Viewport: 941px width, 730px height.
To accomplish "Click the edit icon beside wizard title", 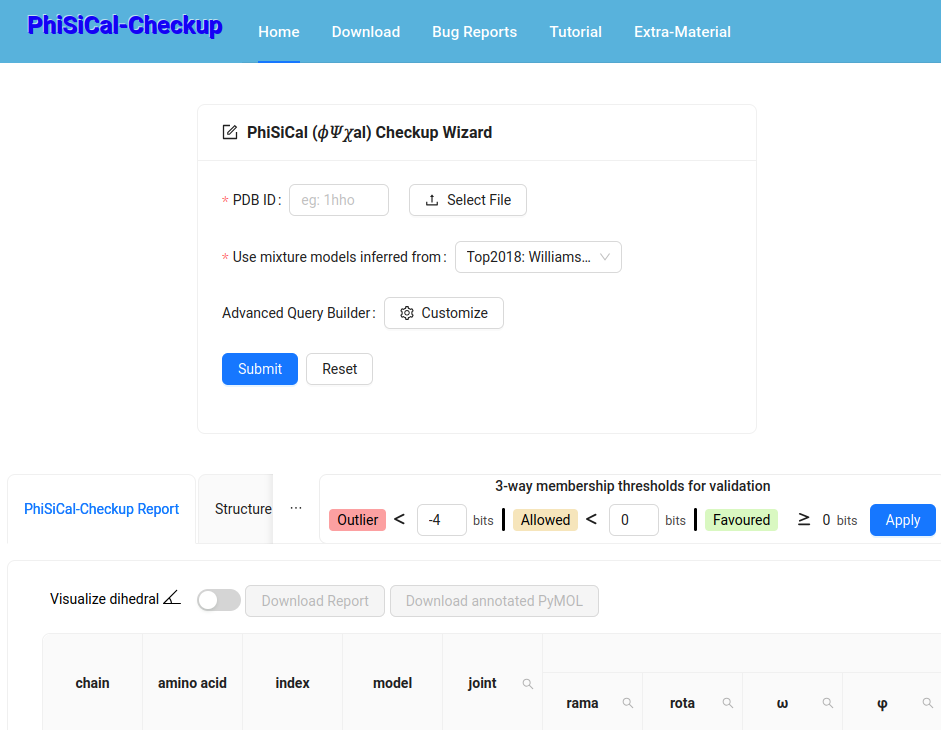I will click(x=230, y=132).
